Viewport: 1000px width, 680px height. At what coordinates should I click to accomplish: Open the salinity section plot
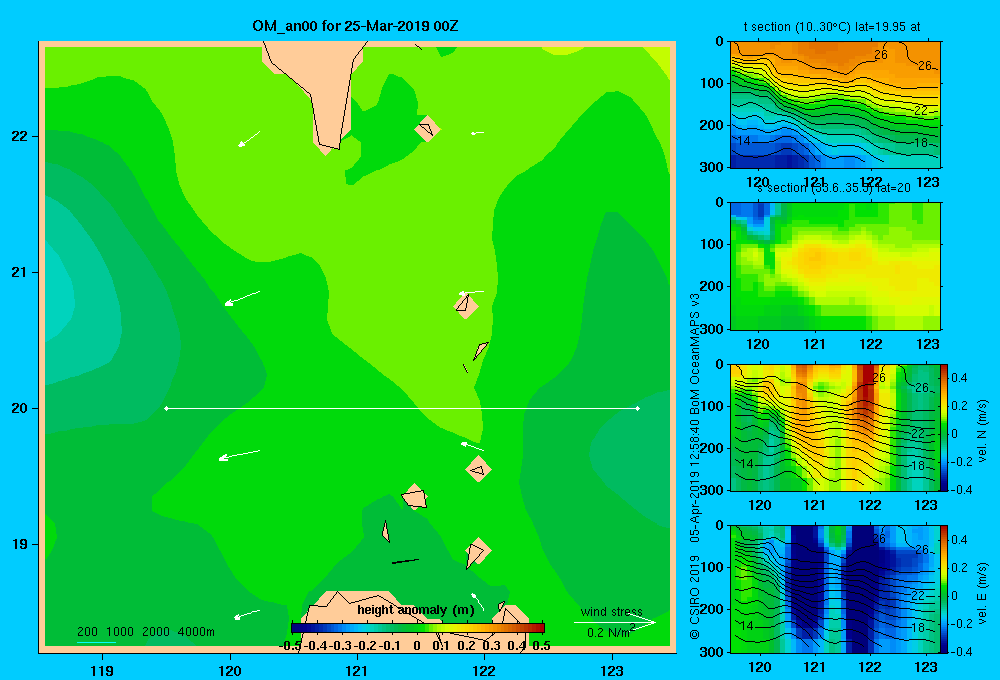click(x=835, y=266)
